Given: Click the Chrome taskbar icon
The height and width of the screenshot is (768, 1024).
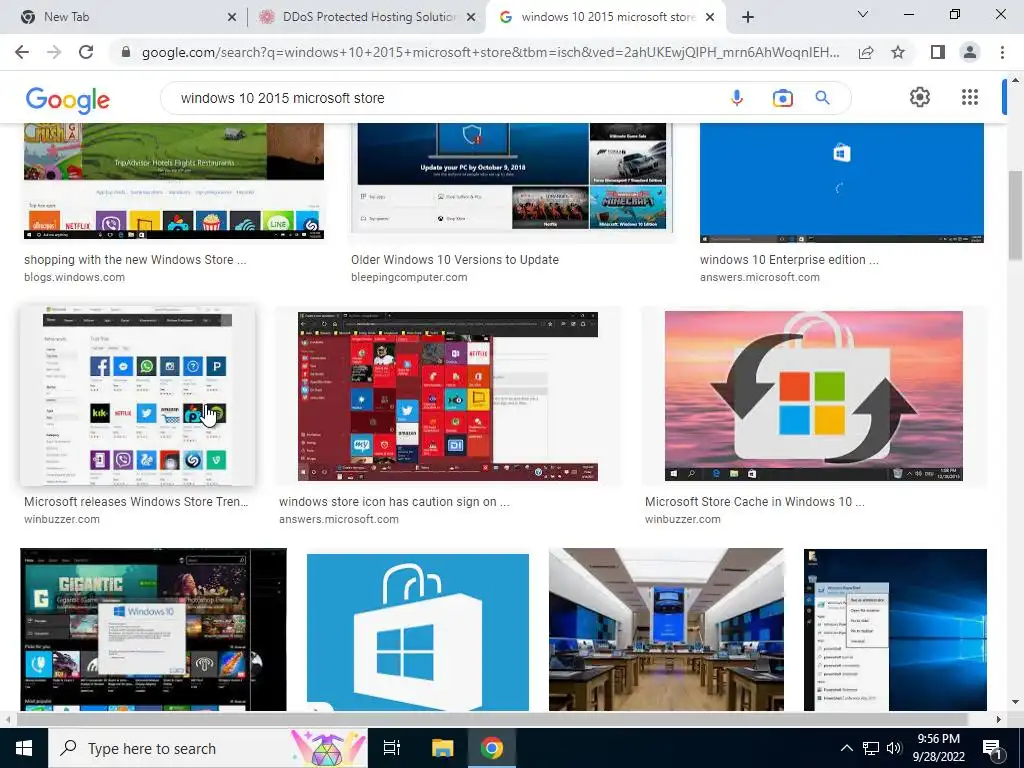Looking at the screenshot, I should 492,748.
